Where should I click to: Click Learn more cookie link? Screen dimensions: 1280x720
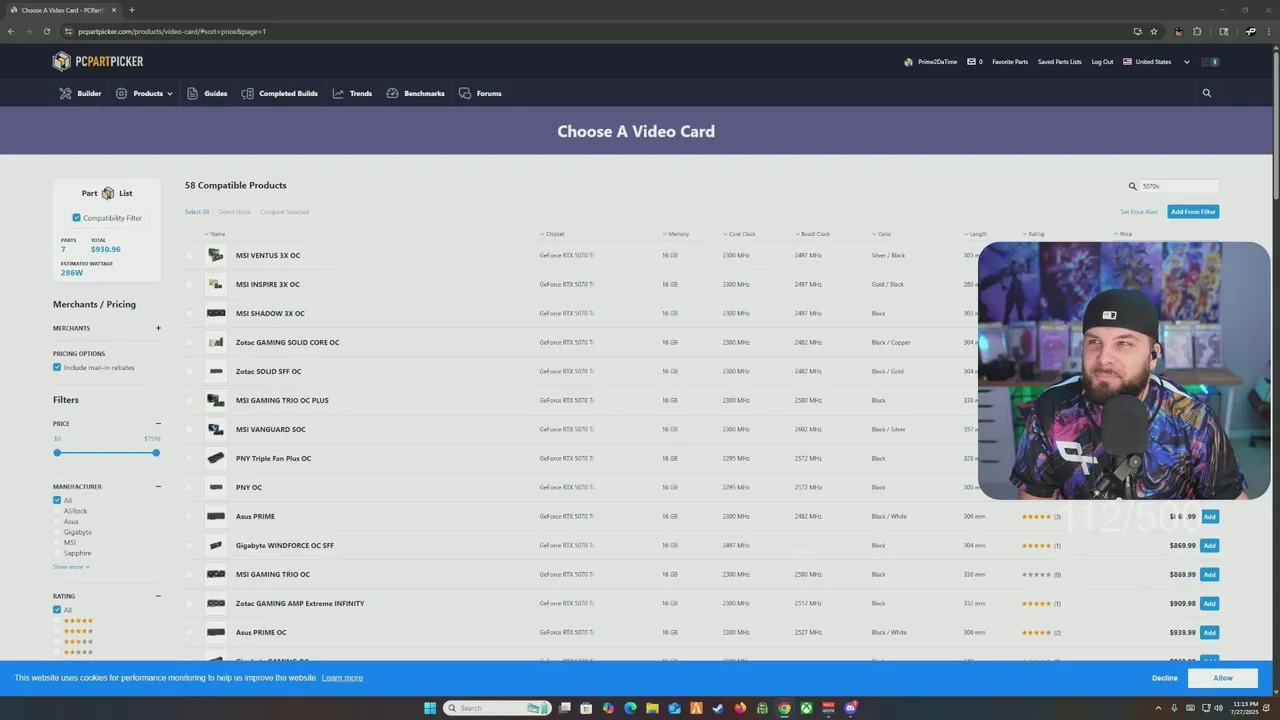342,678
